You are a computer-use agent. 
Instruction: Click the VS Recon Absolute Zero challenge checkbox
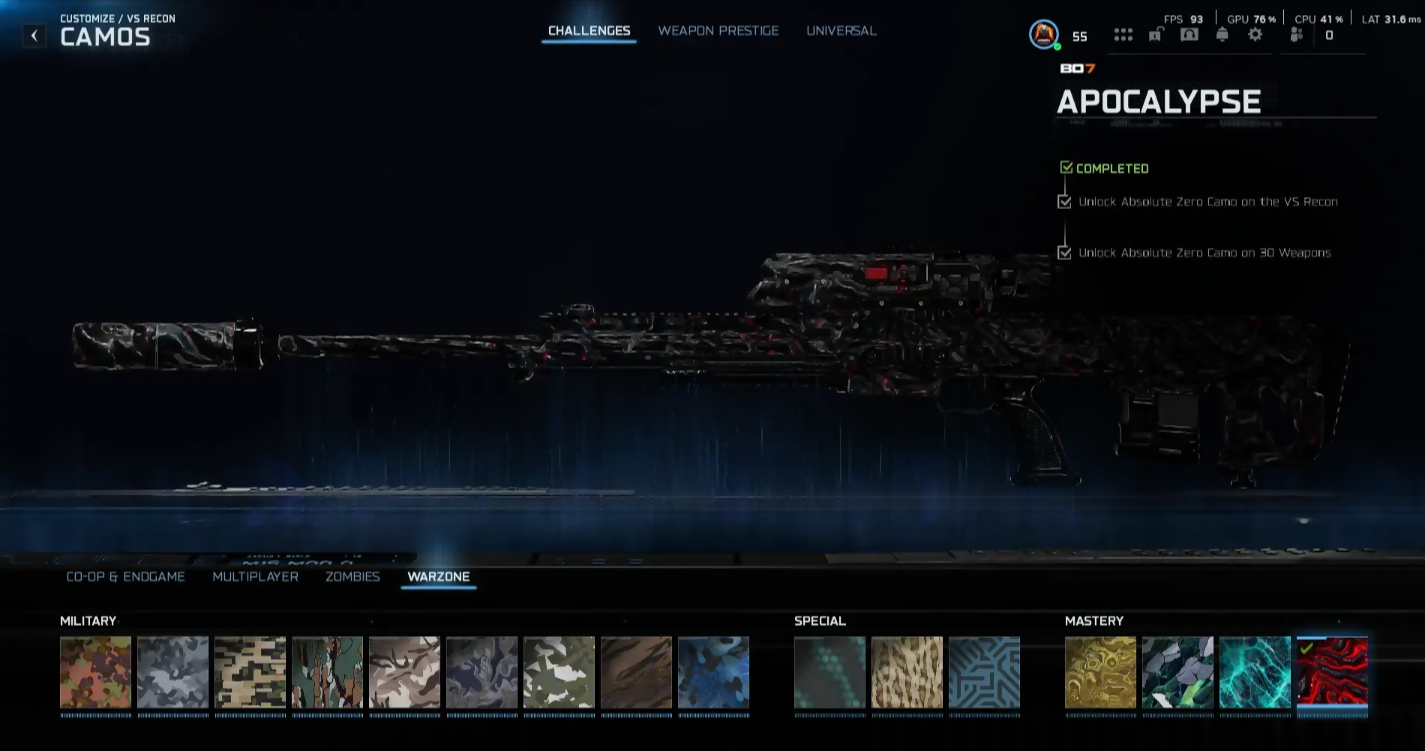point(1065,202)
